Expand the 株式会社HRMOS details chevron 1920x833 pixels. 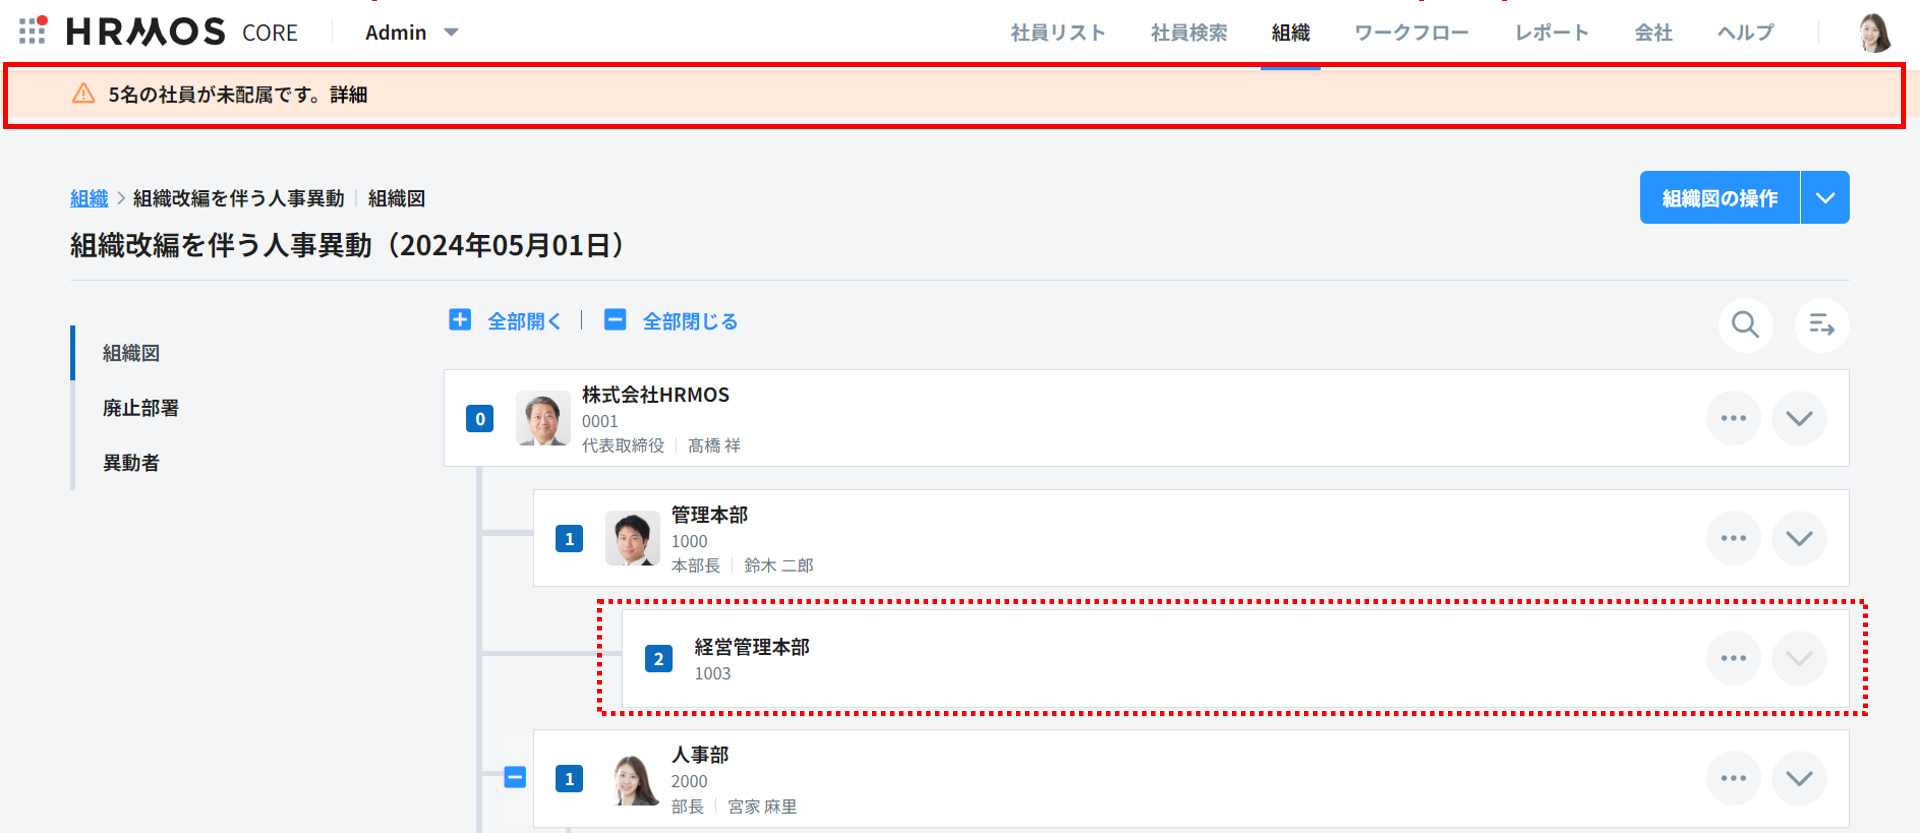tap(1798, 418)
